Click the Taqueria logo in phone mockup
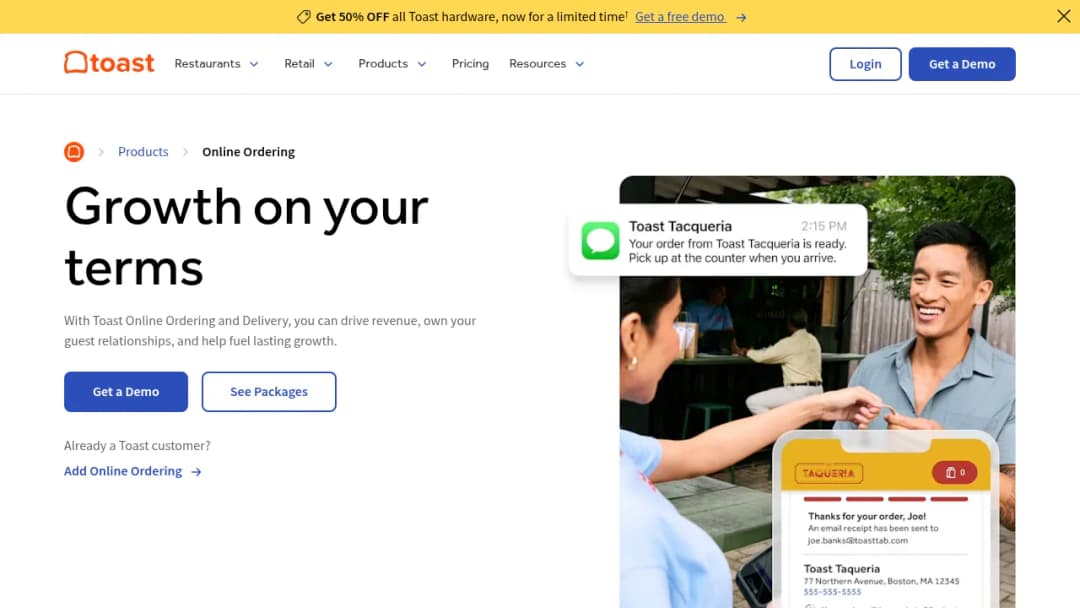This screenshot has height=608, width=1080. click(x=829, y=473)
